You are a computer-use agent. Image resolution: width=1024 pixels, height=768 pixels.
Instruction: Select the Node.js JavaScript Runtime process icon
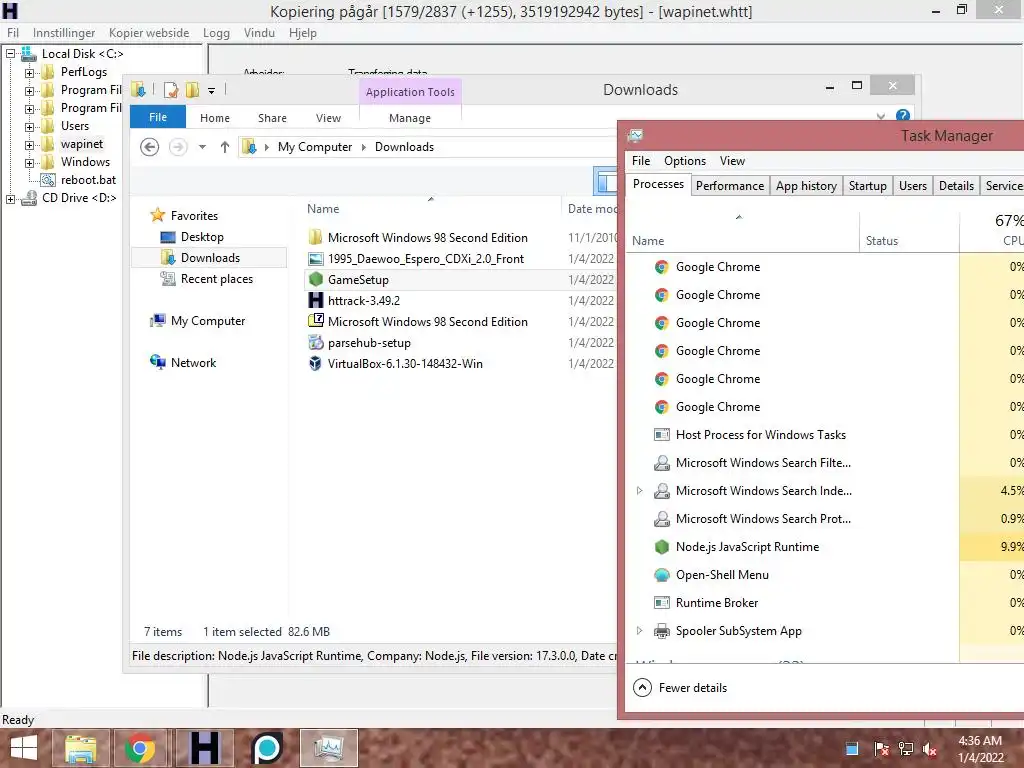pos(662,547)
